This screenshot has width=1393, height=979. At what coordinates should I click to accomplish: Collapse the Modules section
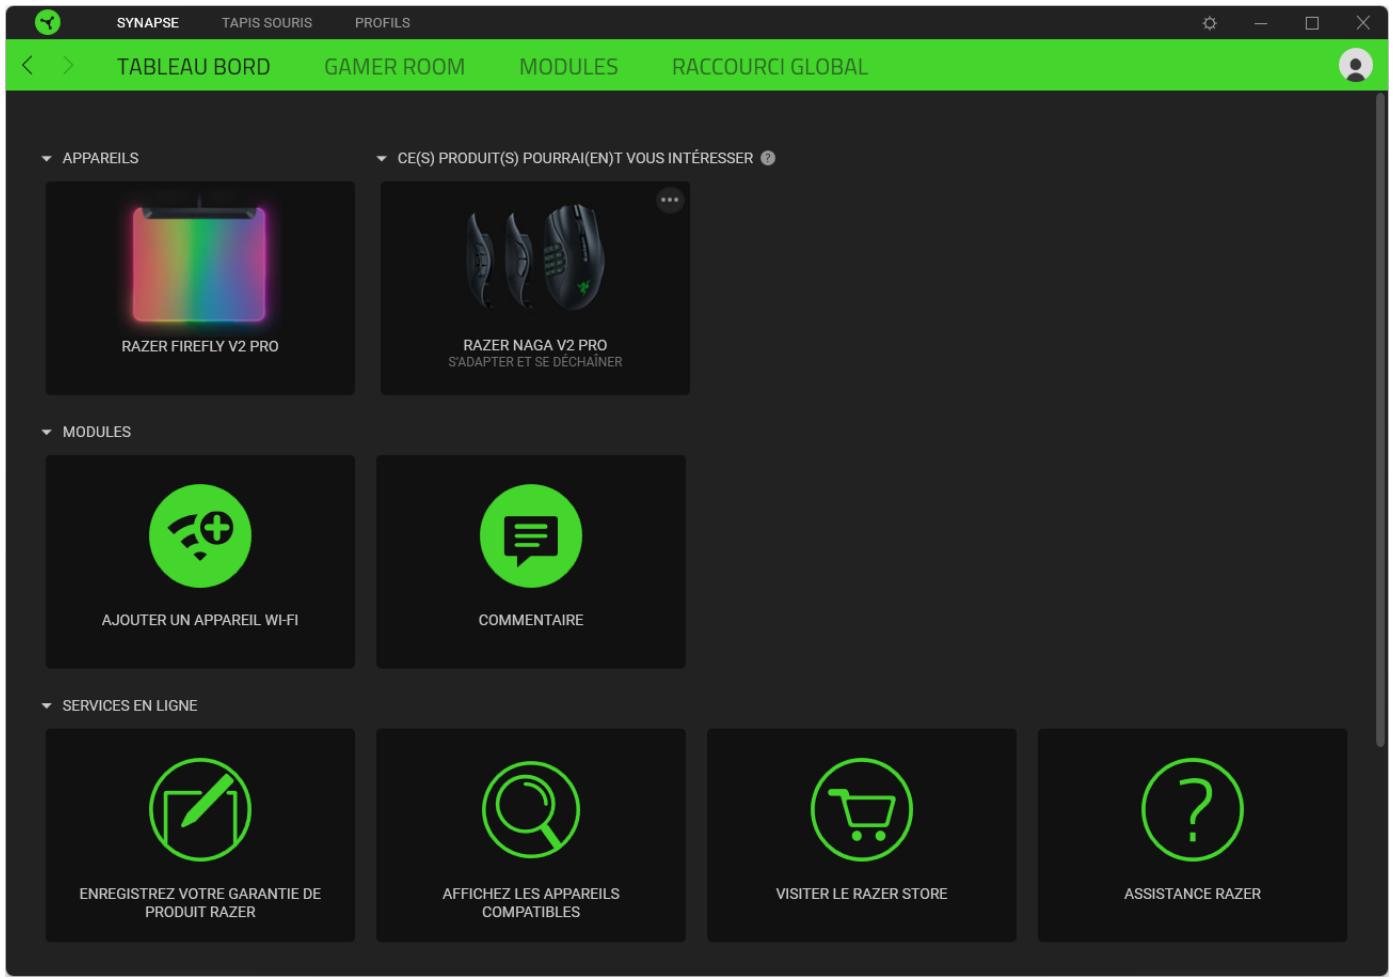[46, 432]
